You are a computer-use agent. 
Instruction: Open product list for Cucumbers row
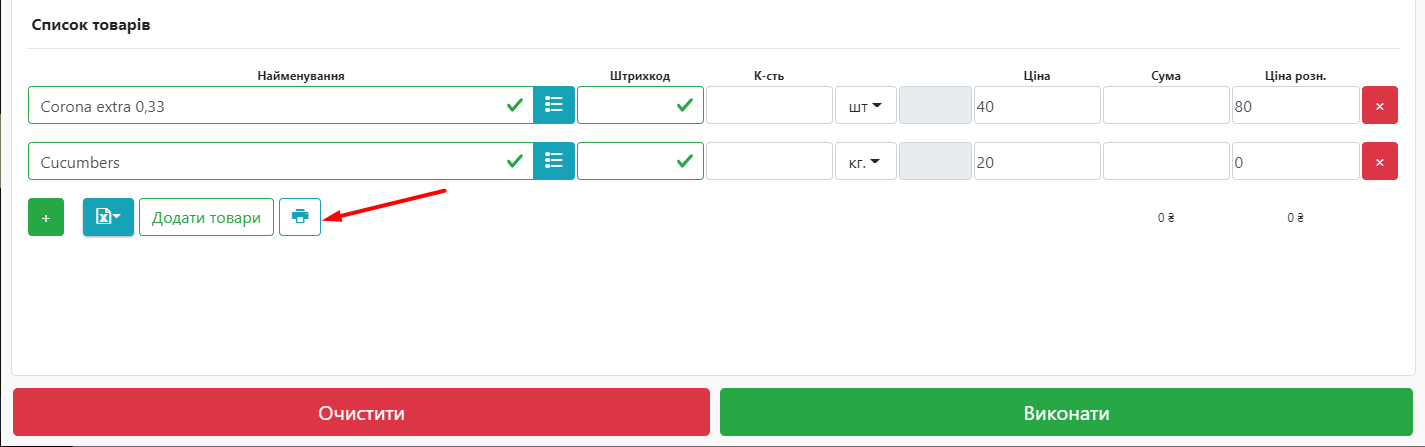(x=554, y=161)
